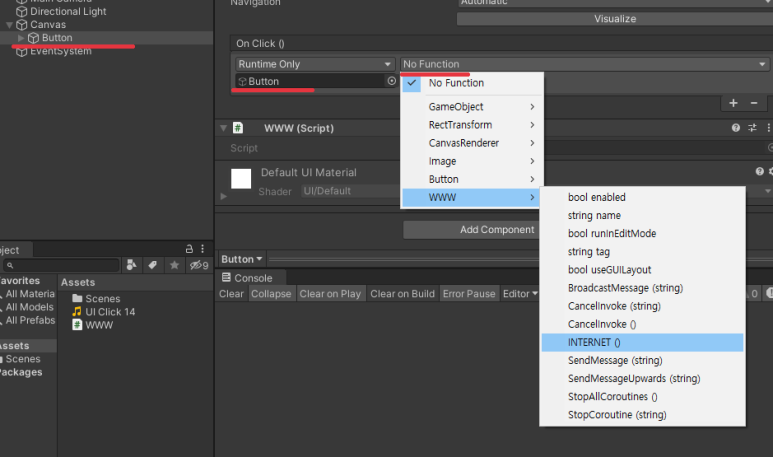Open object picker for Button field
This screenshot has width=773, height=457.
coord(391,81)
